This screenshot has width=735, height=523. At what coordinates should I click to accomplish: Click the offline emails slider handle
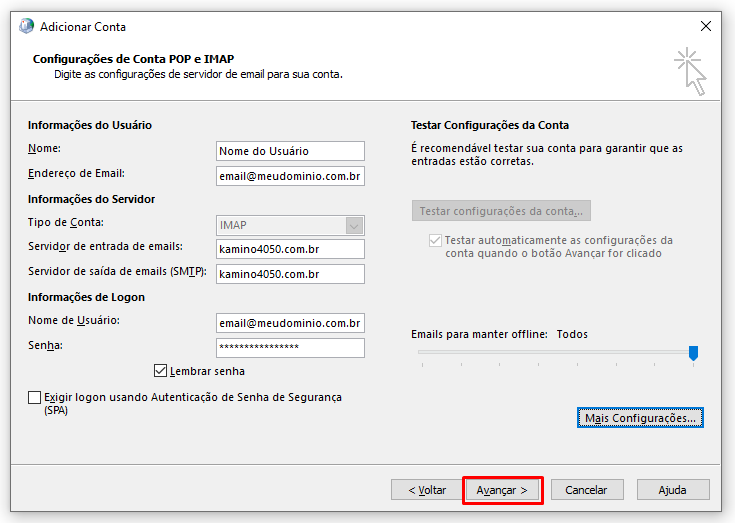click(x=693, y=352)
